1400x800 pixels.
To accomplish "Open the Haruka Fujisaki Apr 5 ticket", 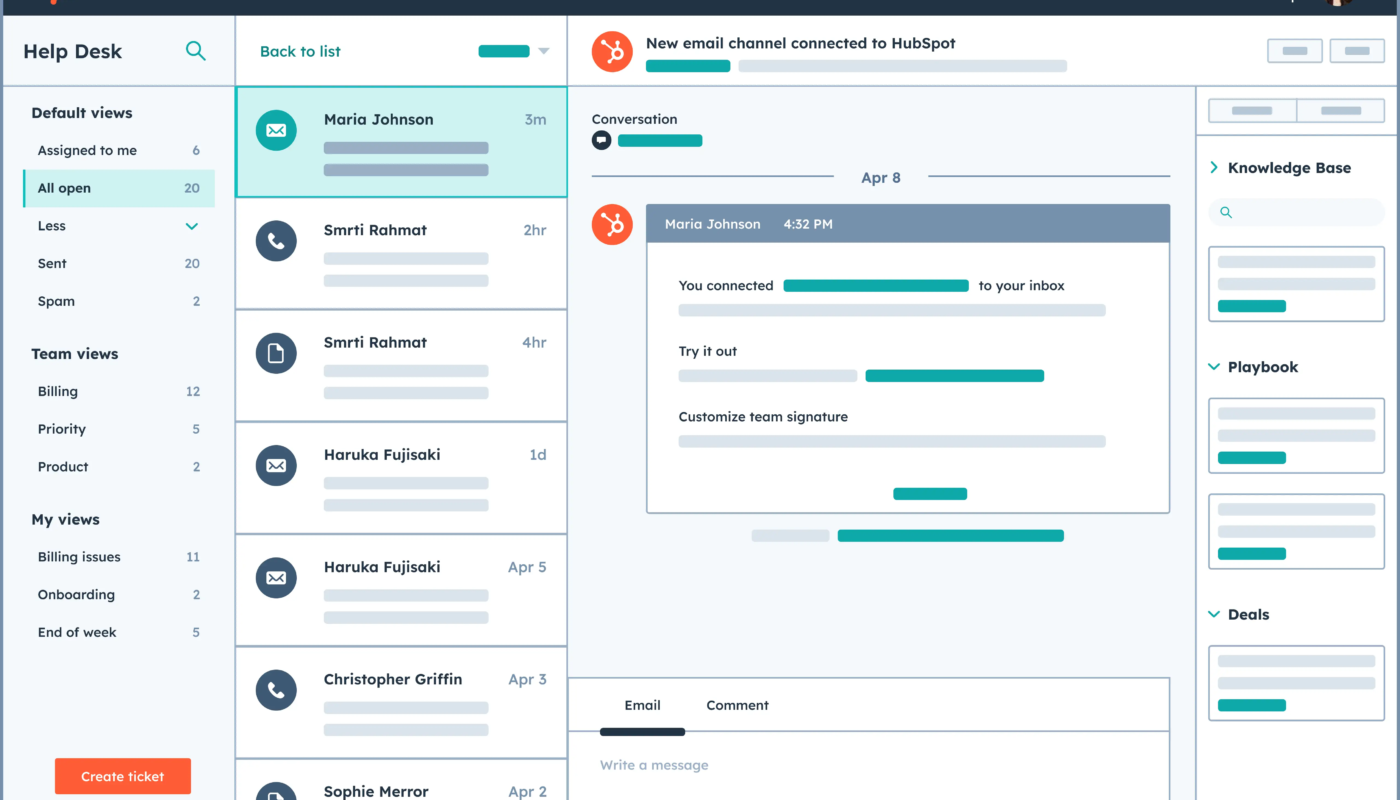I will 401,589.
